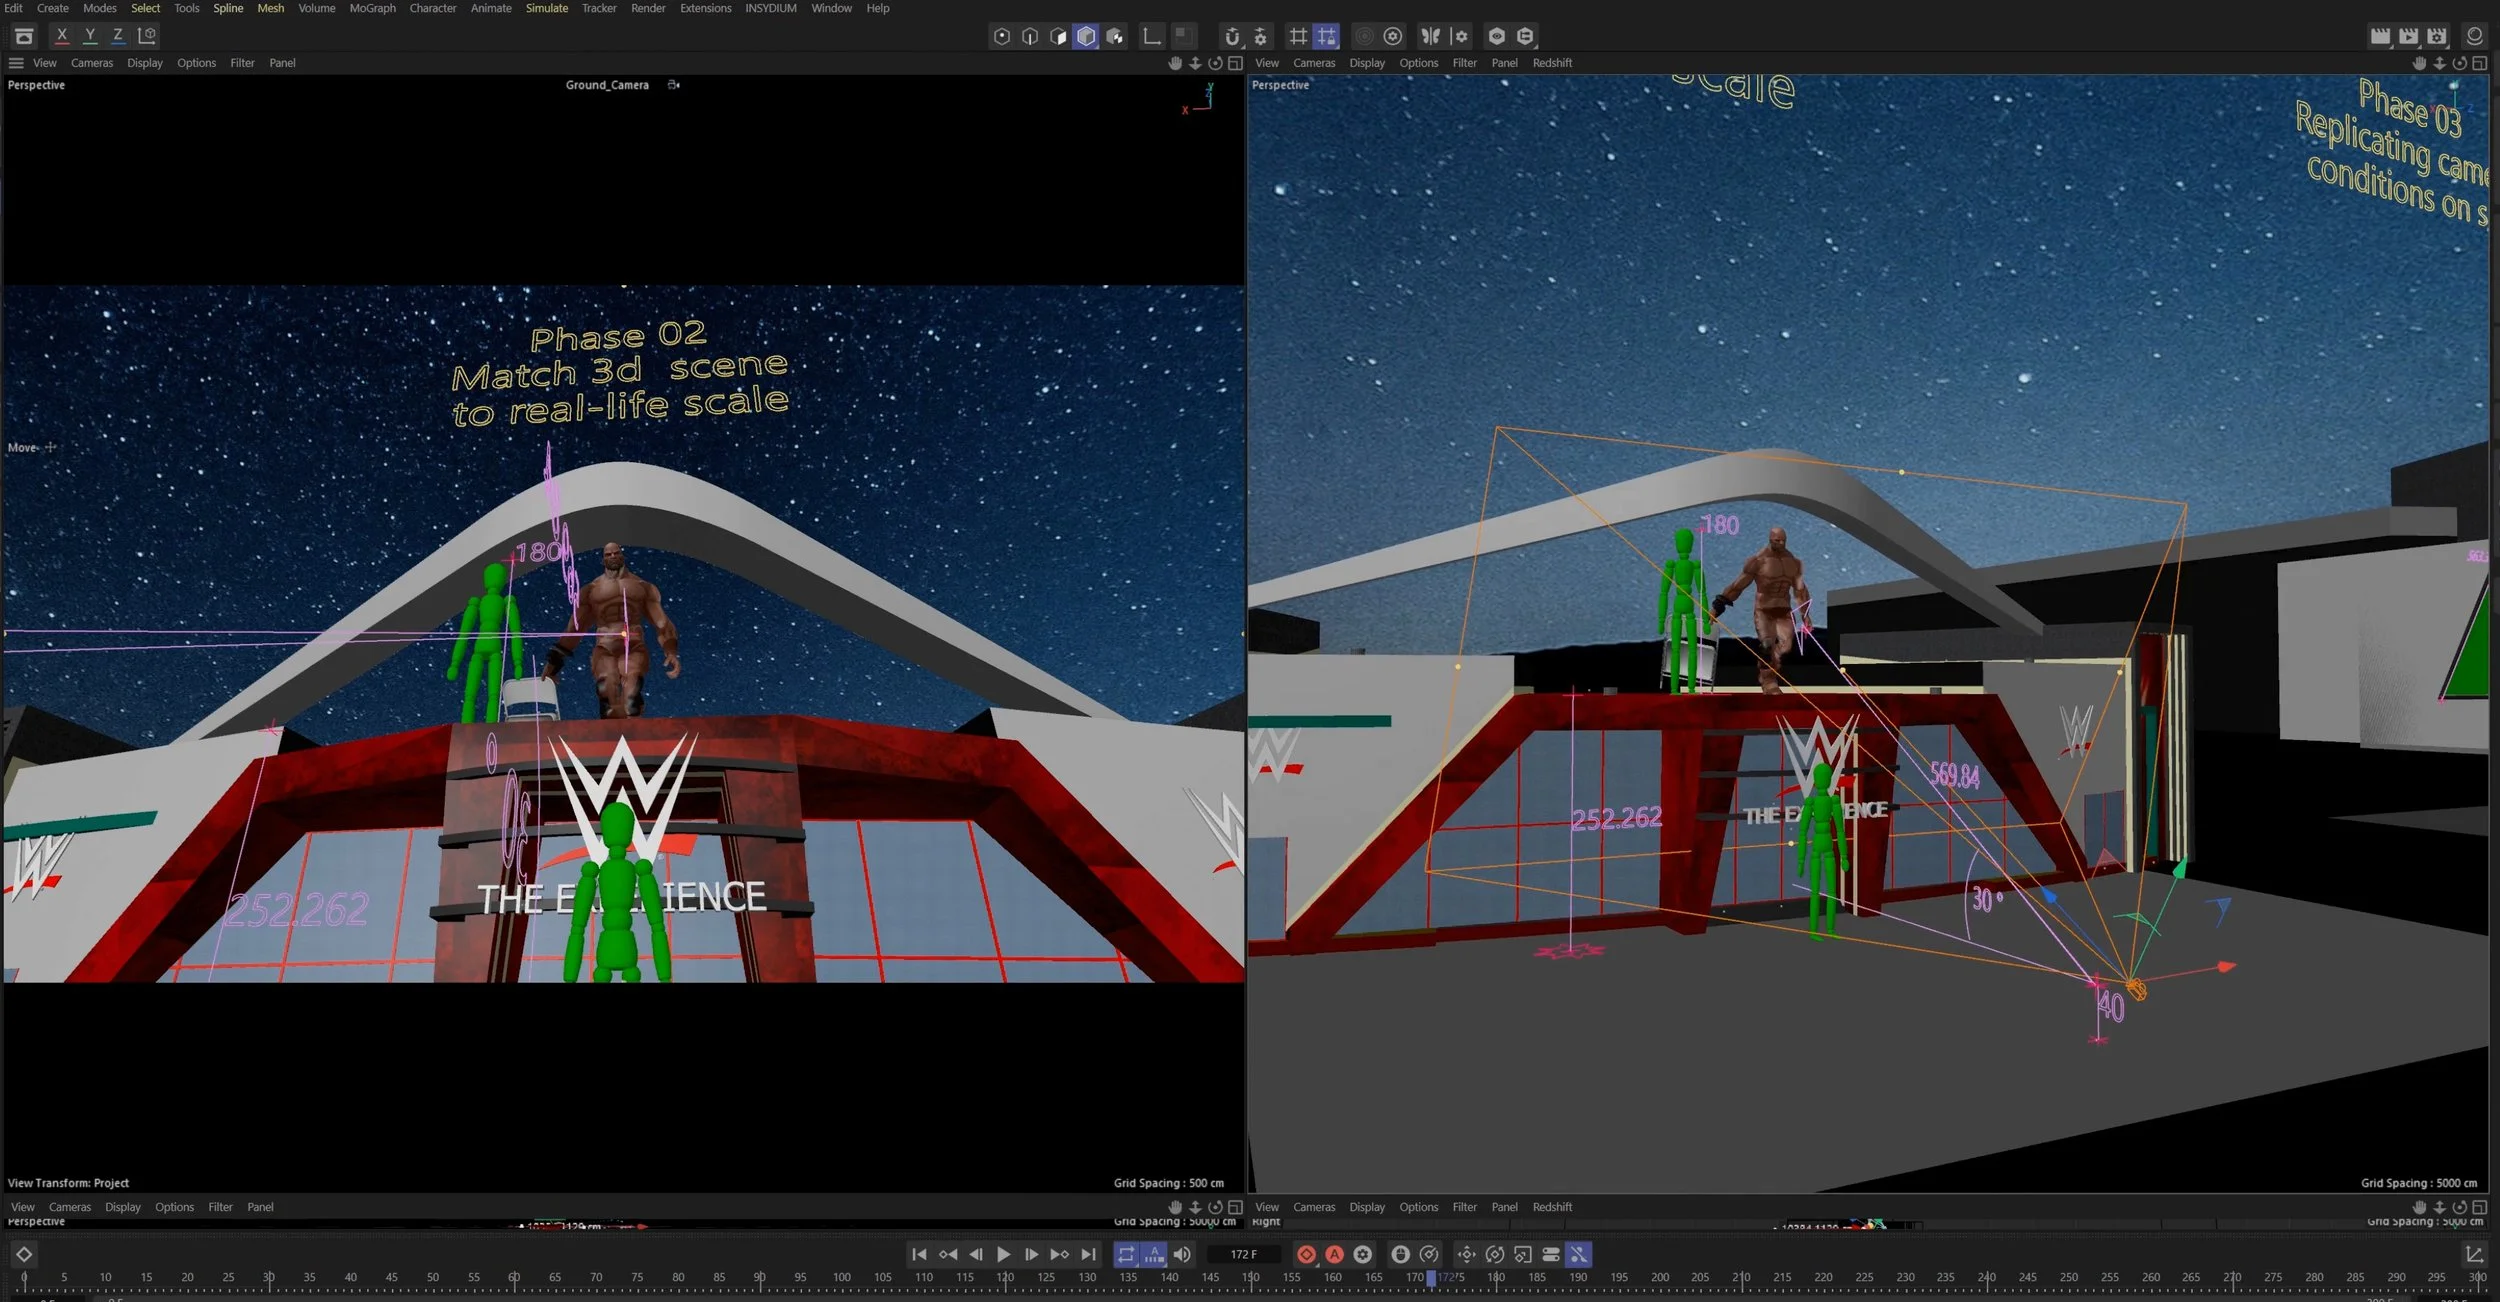Go to start of timeline

[x=919, y=1254]
